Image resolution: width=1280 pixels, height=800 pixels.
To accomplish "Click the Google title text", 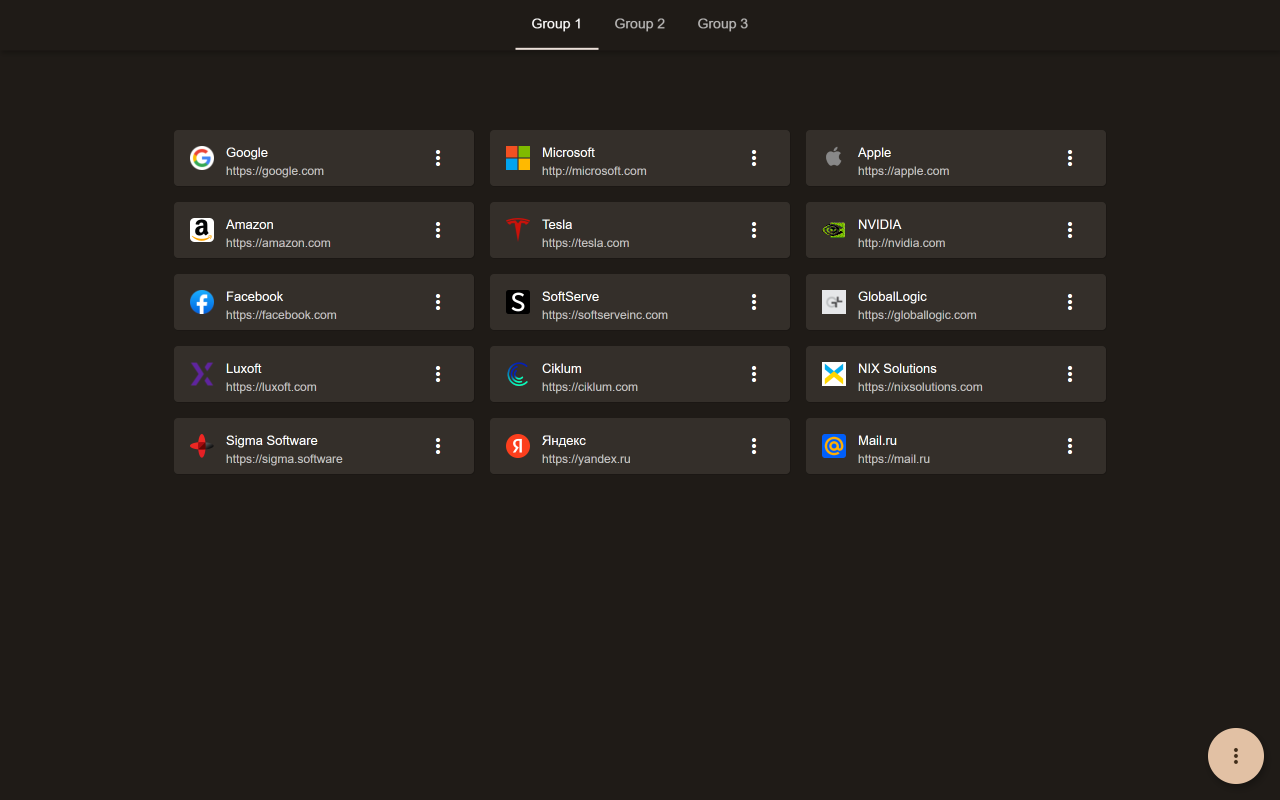I will tap(247, 153).
